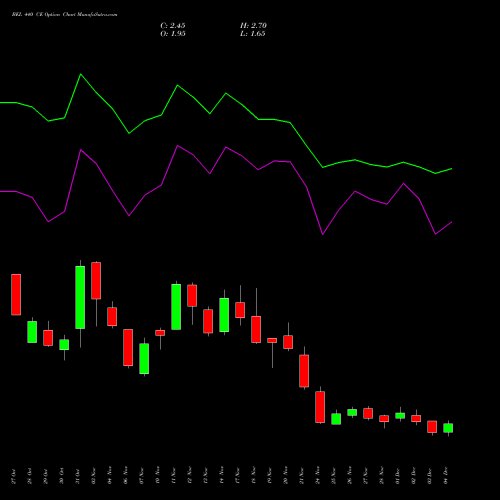Click the '26 Nov' date label
This screenshot has width=500, height=500.
(x=350, y=475)
